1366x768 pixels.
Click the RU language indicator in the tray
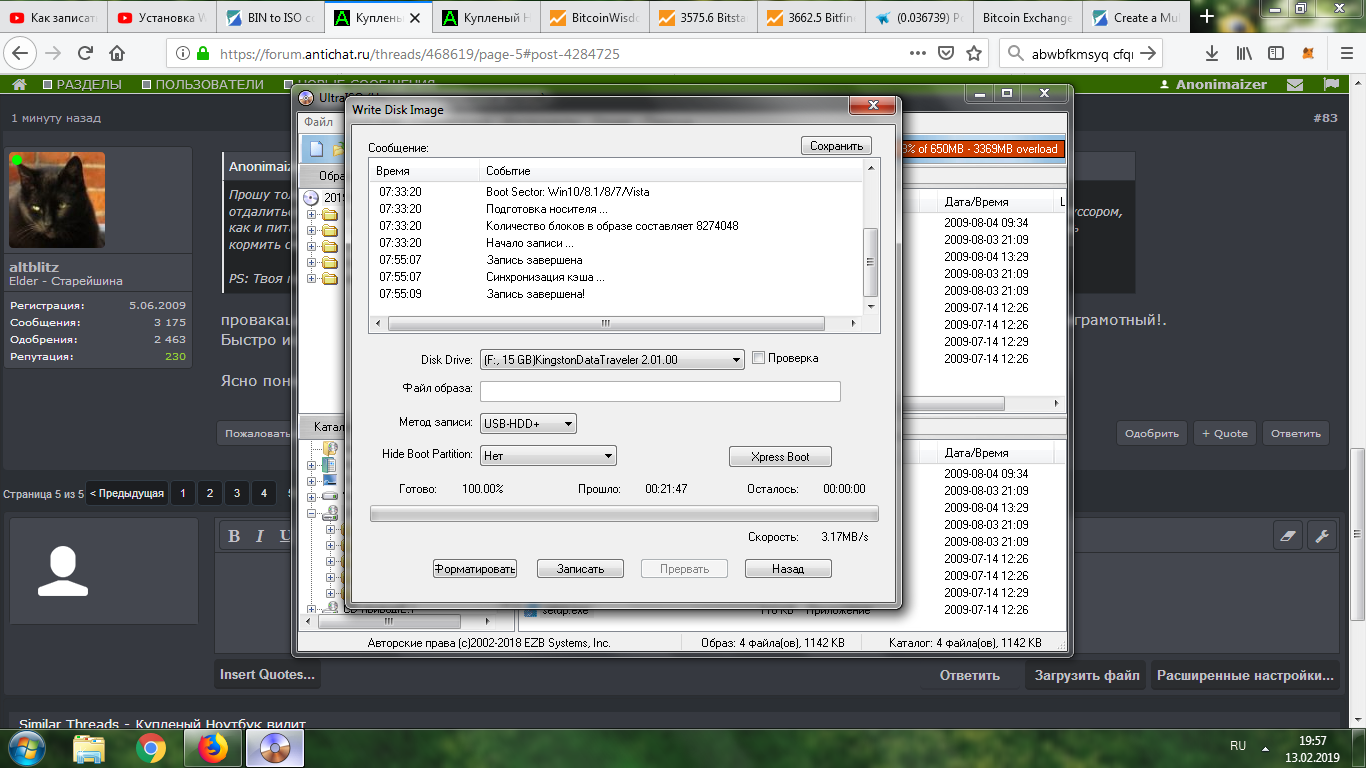[1237, 746]
